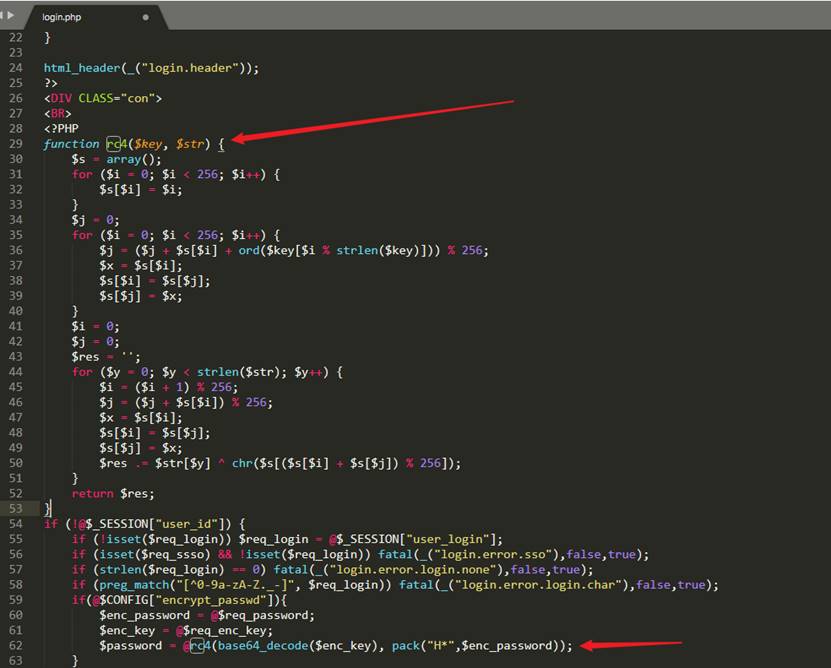Click the preg_match call on line 59
Screen dimensions: 831x668
[126, 585]
